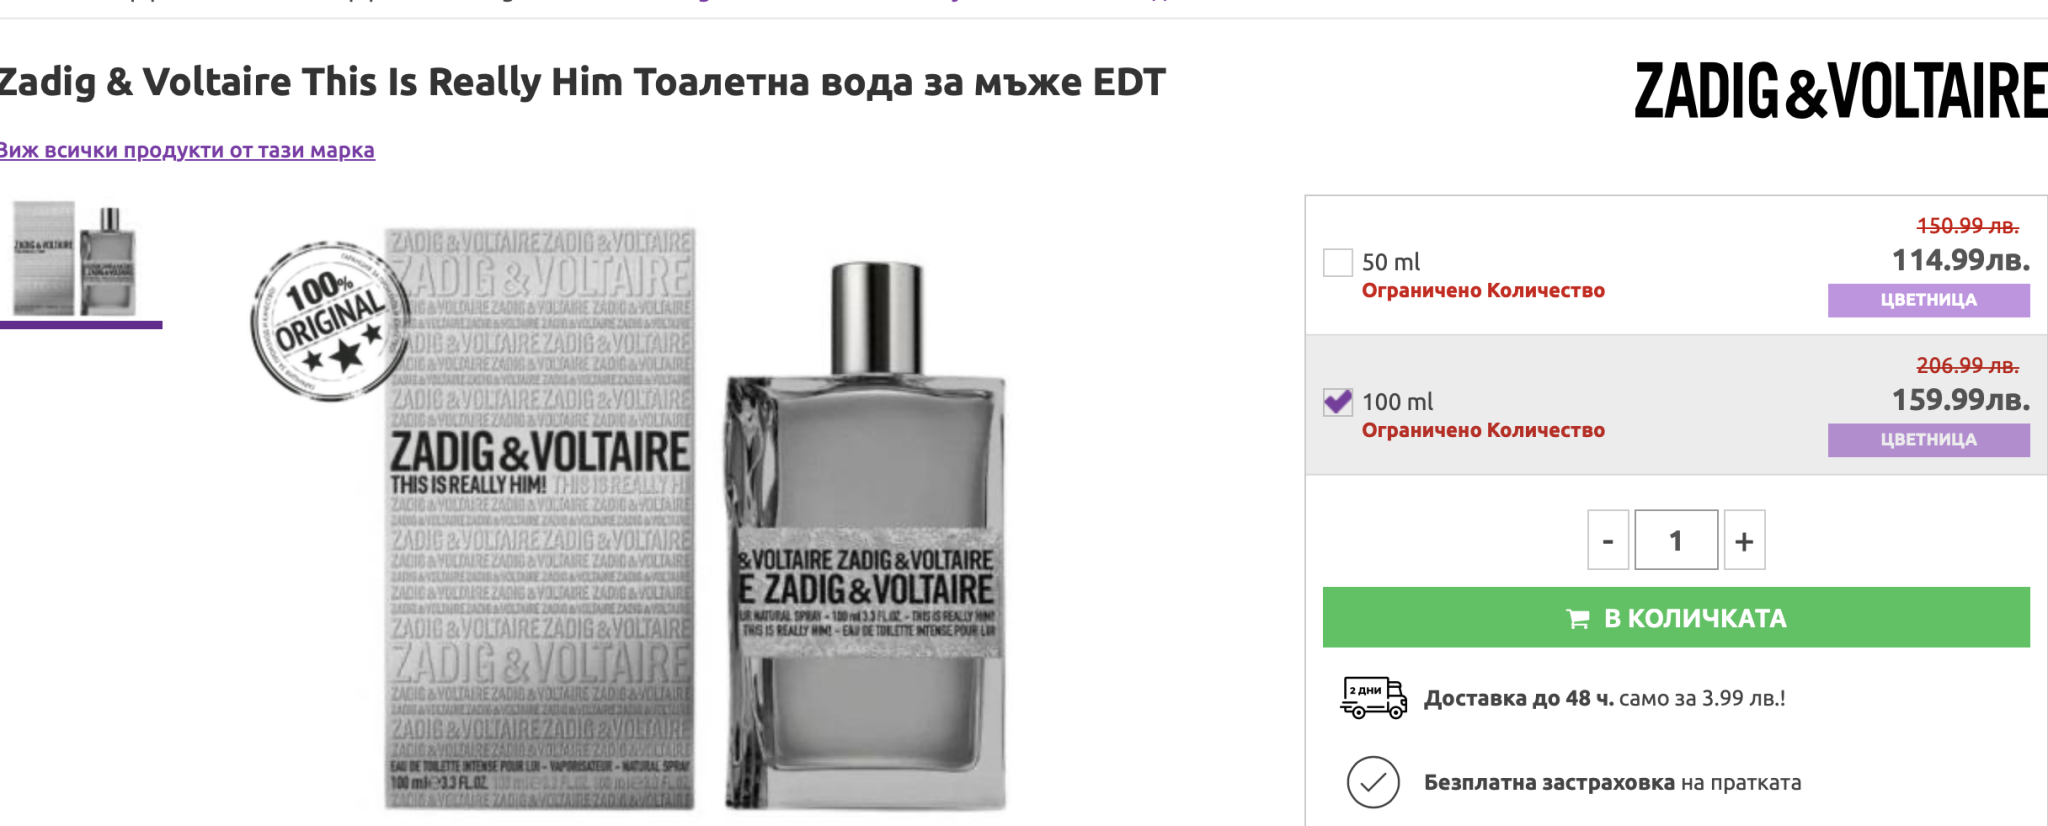Click the insurance checkmark circle icon

[x=1373, y=782]
